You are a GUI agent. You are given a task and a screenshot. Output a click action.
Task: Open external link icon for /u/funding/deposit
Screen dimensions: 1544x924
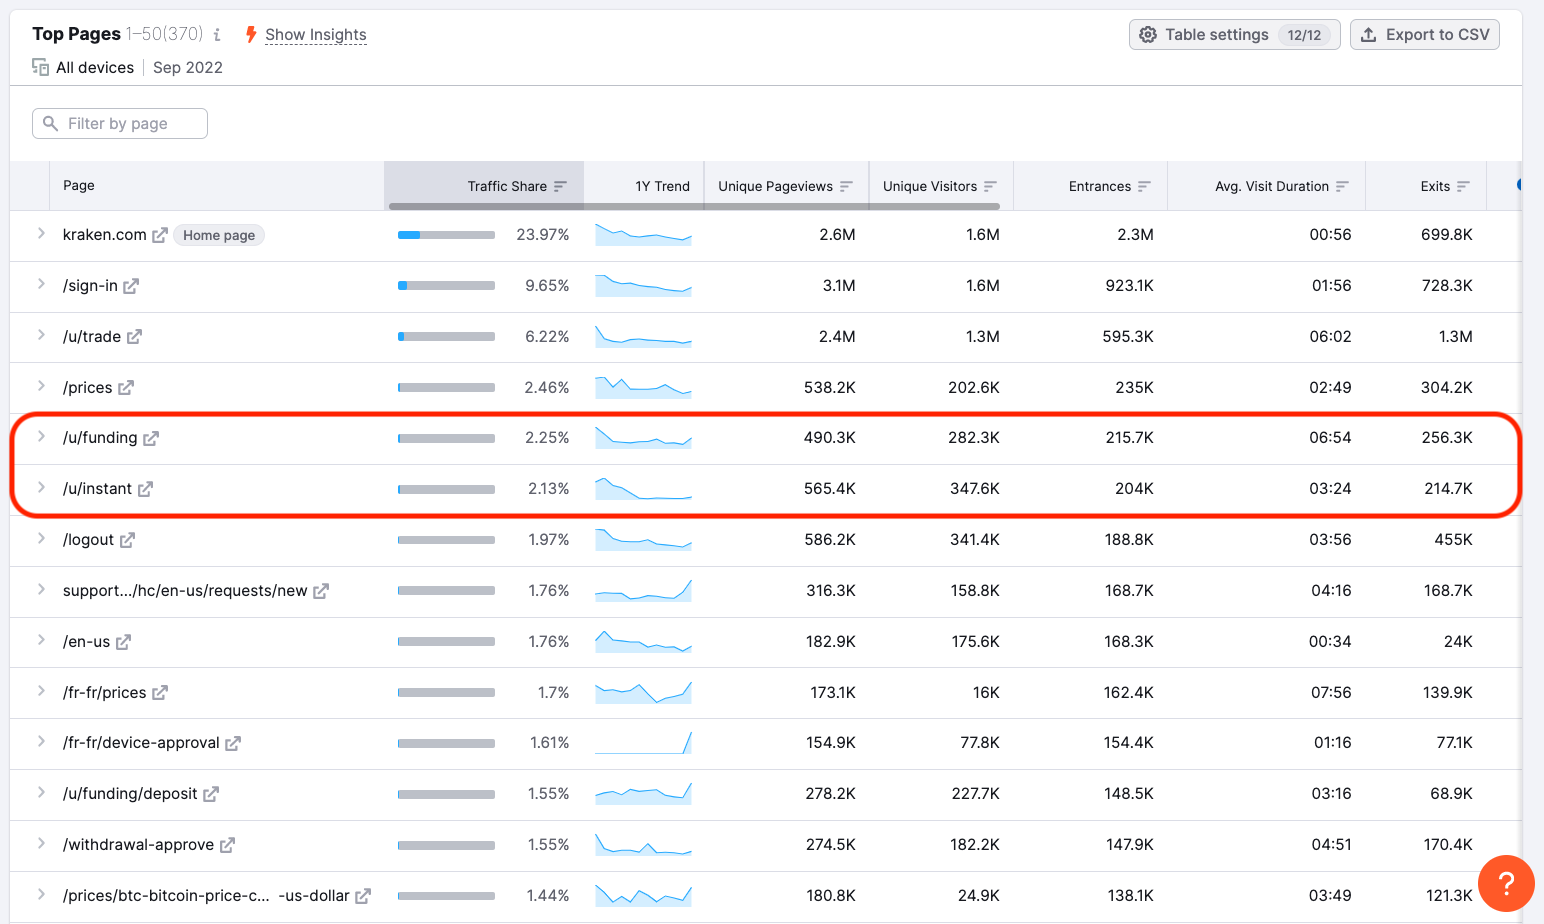point(211,794)
